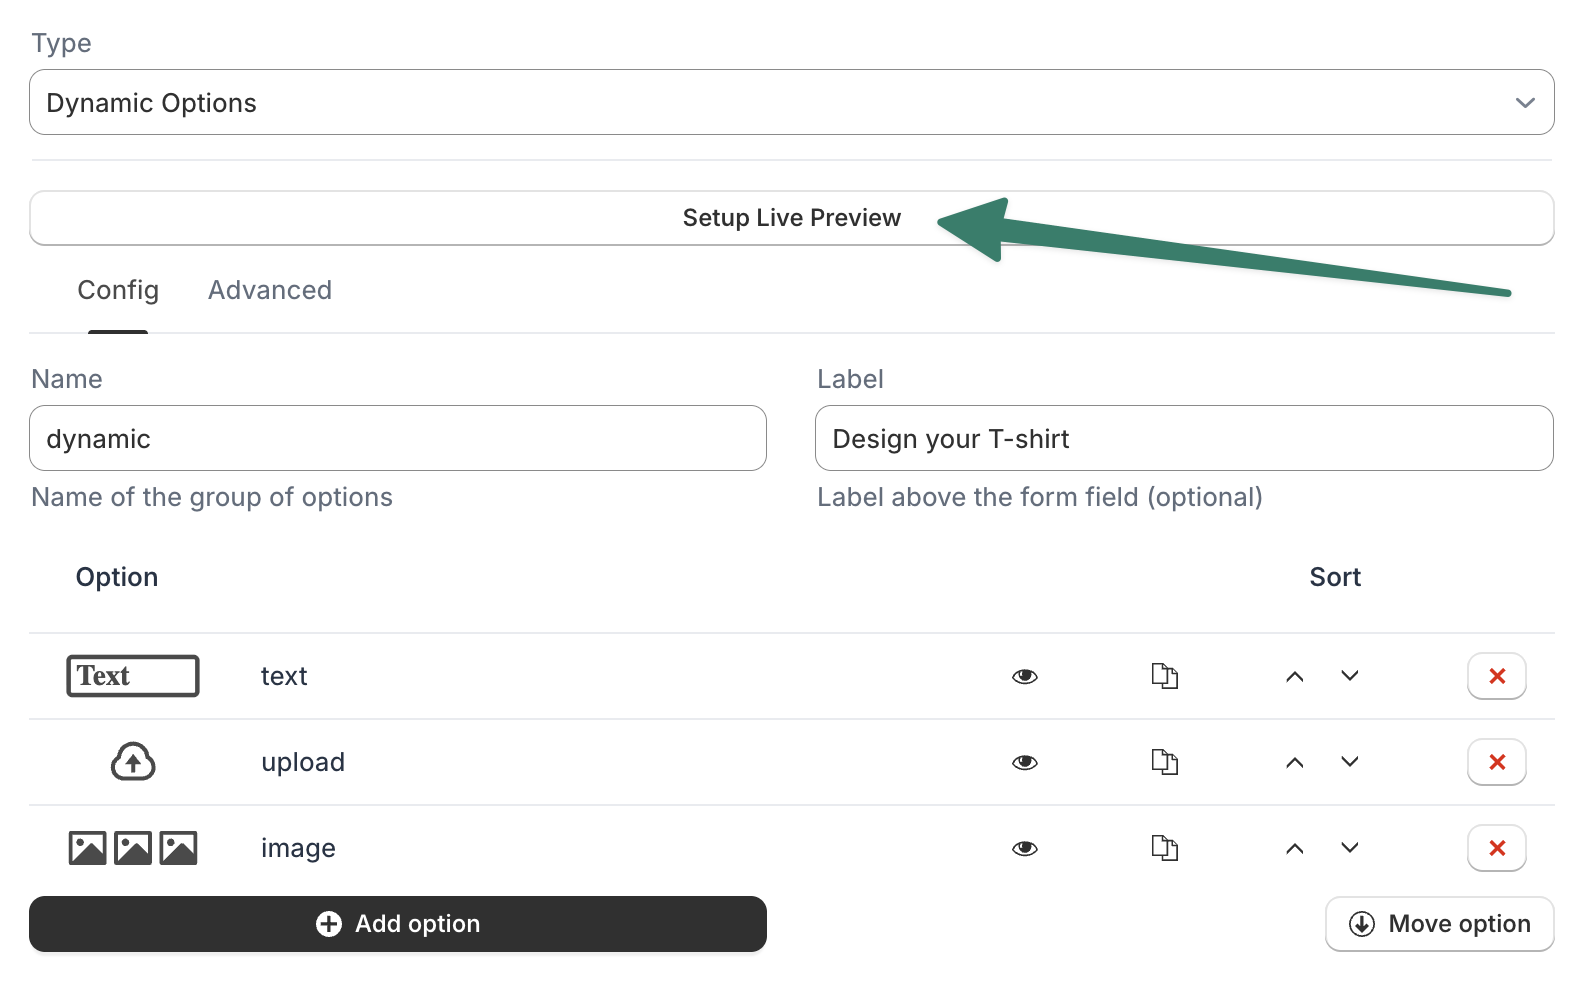Viewport: 1590px width, 986px height.
Task: Move the image option up
Action: [1295, 848]
